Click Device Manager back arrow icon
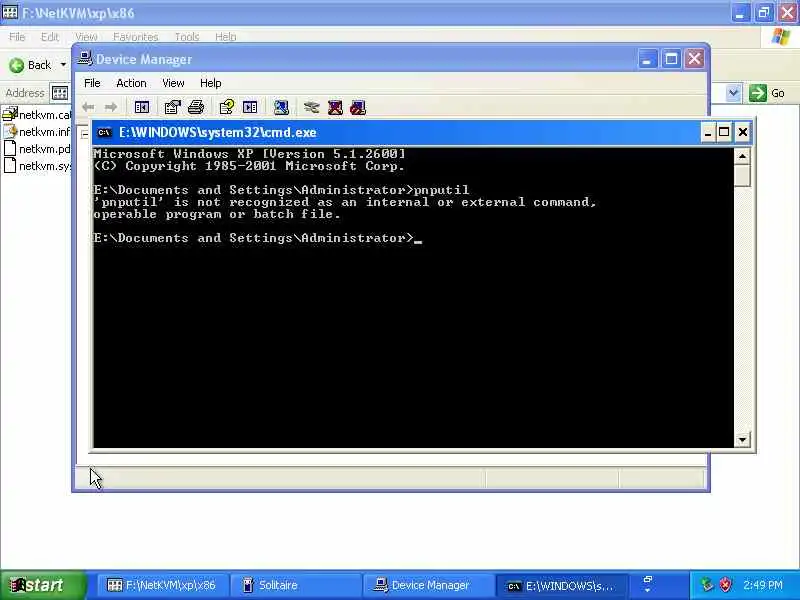 pyautogui.click(x=88, y=107)
